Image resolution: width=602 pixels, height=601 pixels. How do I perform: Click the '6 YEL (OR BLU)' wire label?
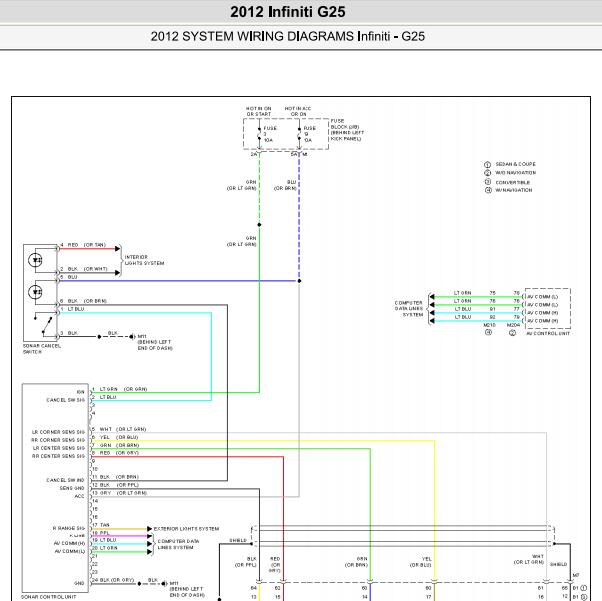click(115, 437)
